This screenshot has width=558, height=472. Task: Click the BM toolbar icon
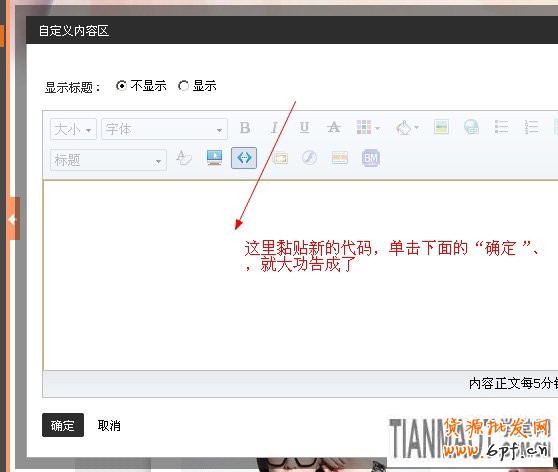point(370,158)
